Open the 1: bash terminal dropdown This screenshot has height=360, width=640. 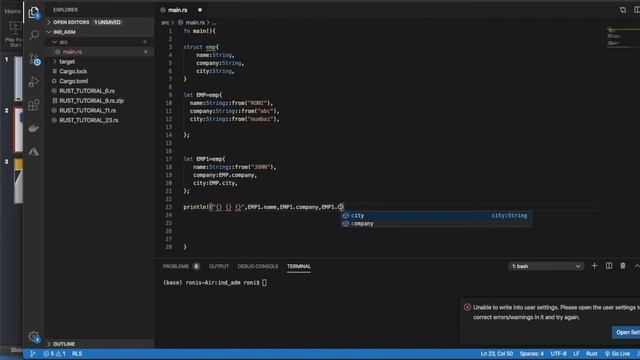click(x=546, y=266)
